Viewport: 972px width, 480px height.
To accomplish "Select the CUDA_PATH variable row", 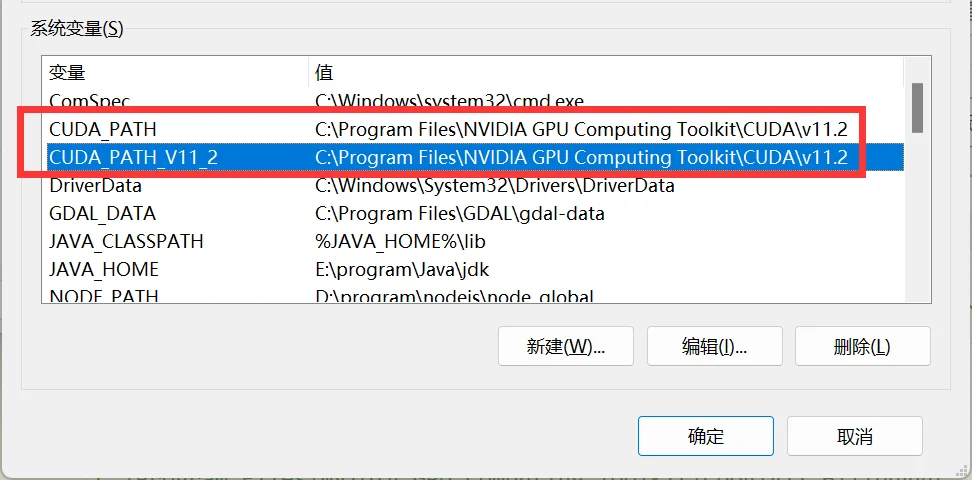I will [x=103, y=129].
